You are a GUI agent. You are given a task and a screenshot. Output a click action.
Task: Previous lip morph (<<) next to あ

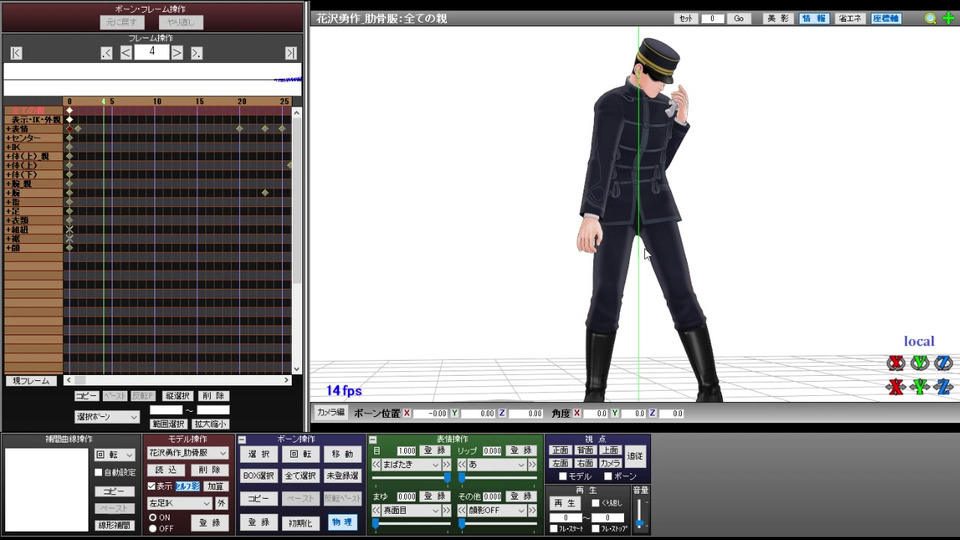tap(462, 465)
